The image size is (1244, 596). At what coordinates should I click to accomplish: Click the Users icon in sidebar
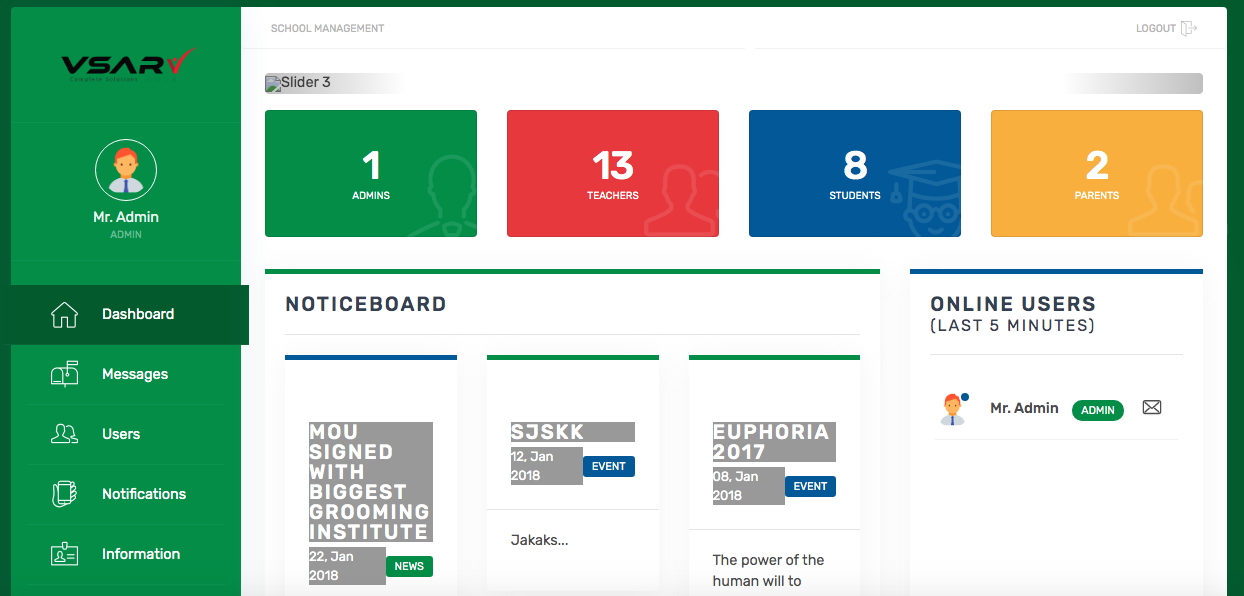click(64, 434)
